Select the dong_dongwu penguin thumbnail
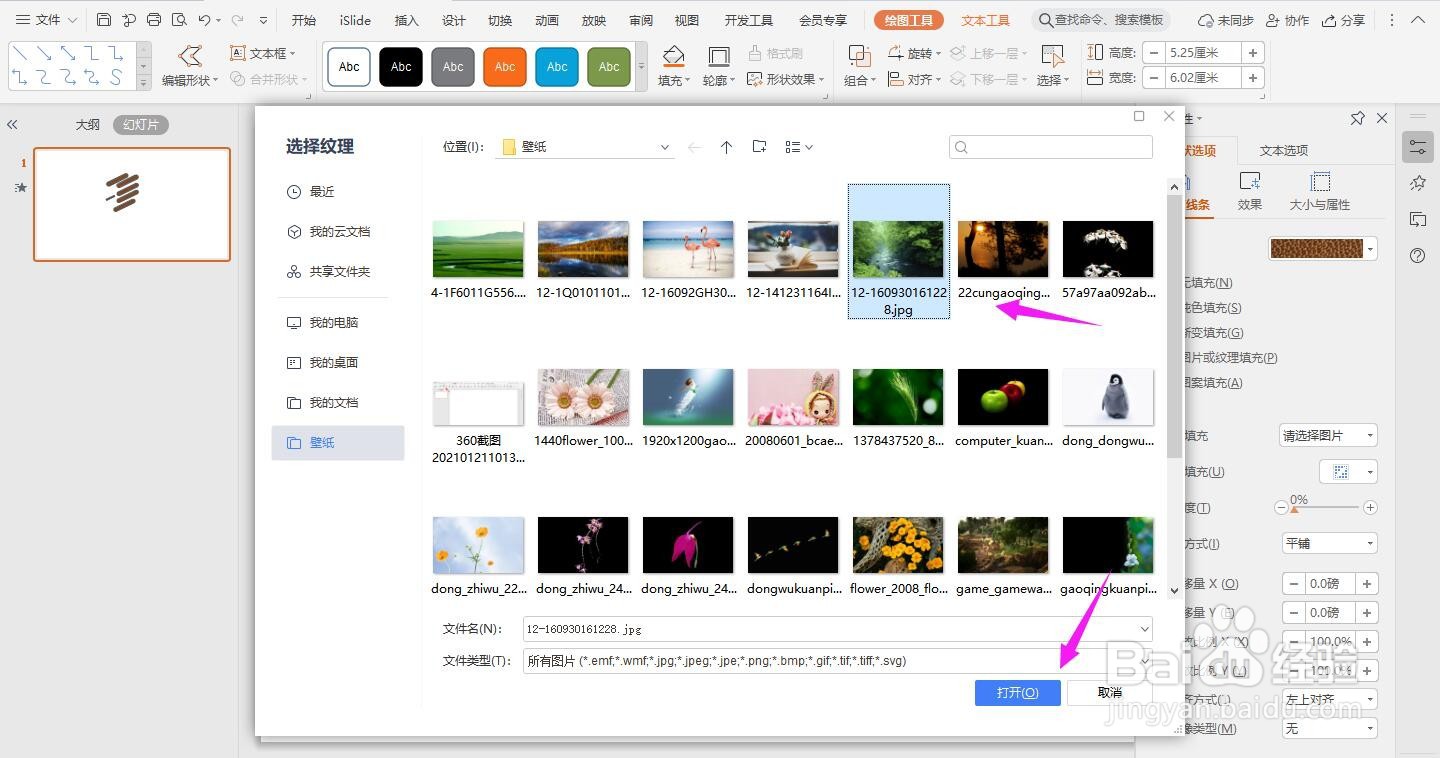The height and width of the screenshot is (758, 1440). (1108, 397)
